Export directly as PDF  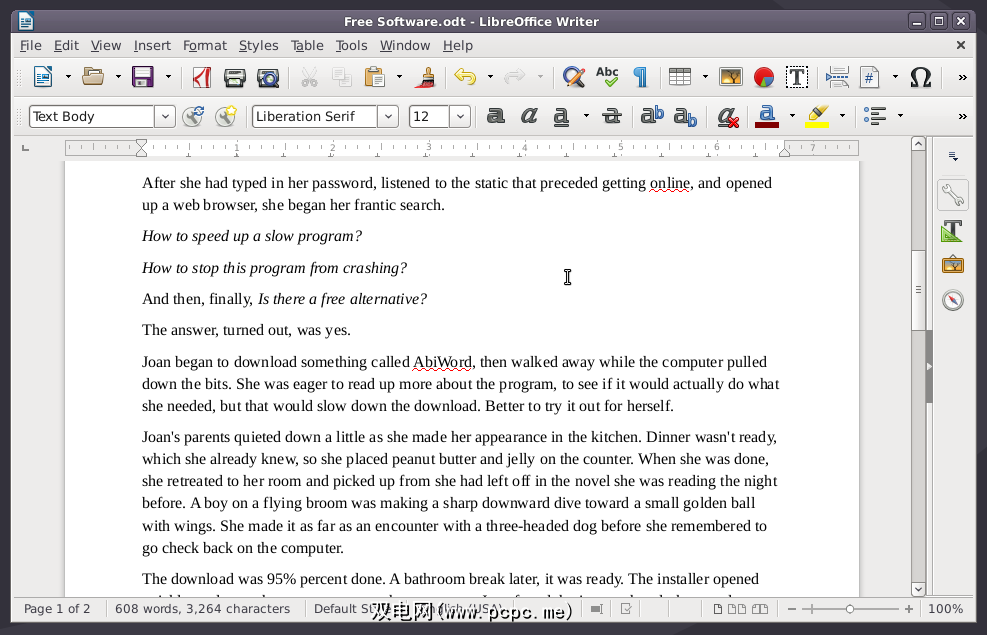coord(201,77)
